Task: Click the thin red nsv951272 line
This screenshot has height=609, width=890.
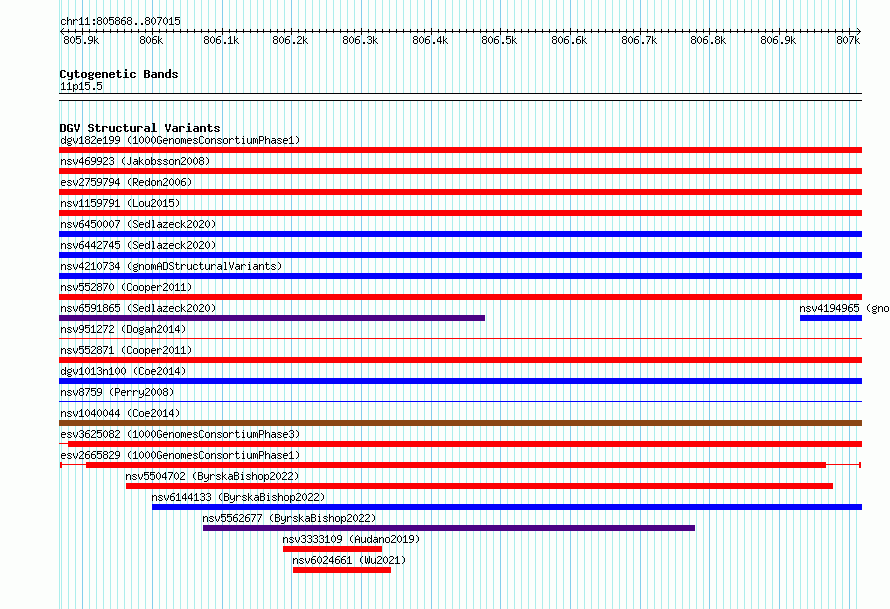Action: point(460,339)
